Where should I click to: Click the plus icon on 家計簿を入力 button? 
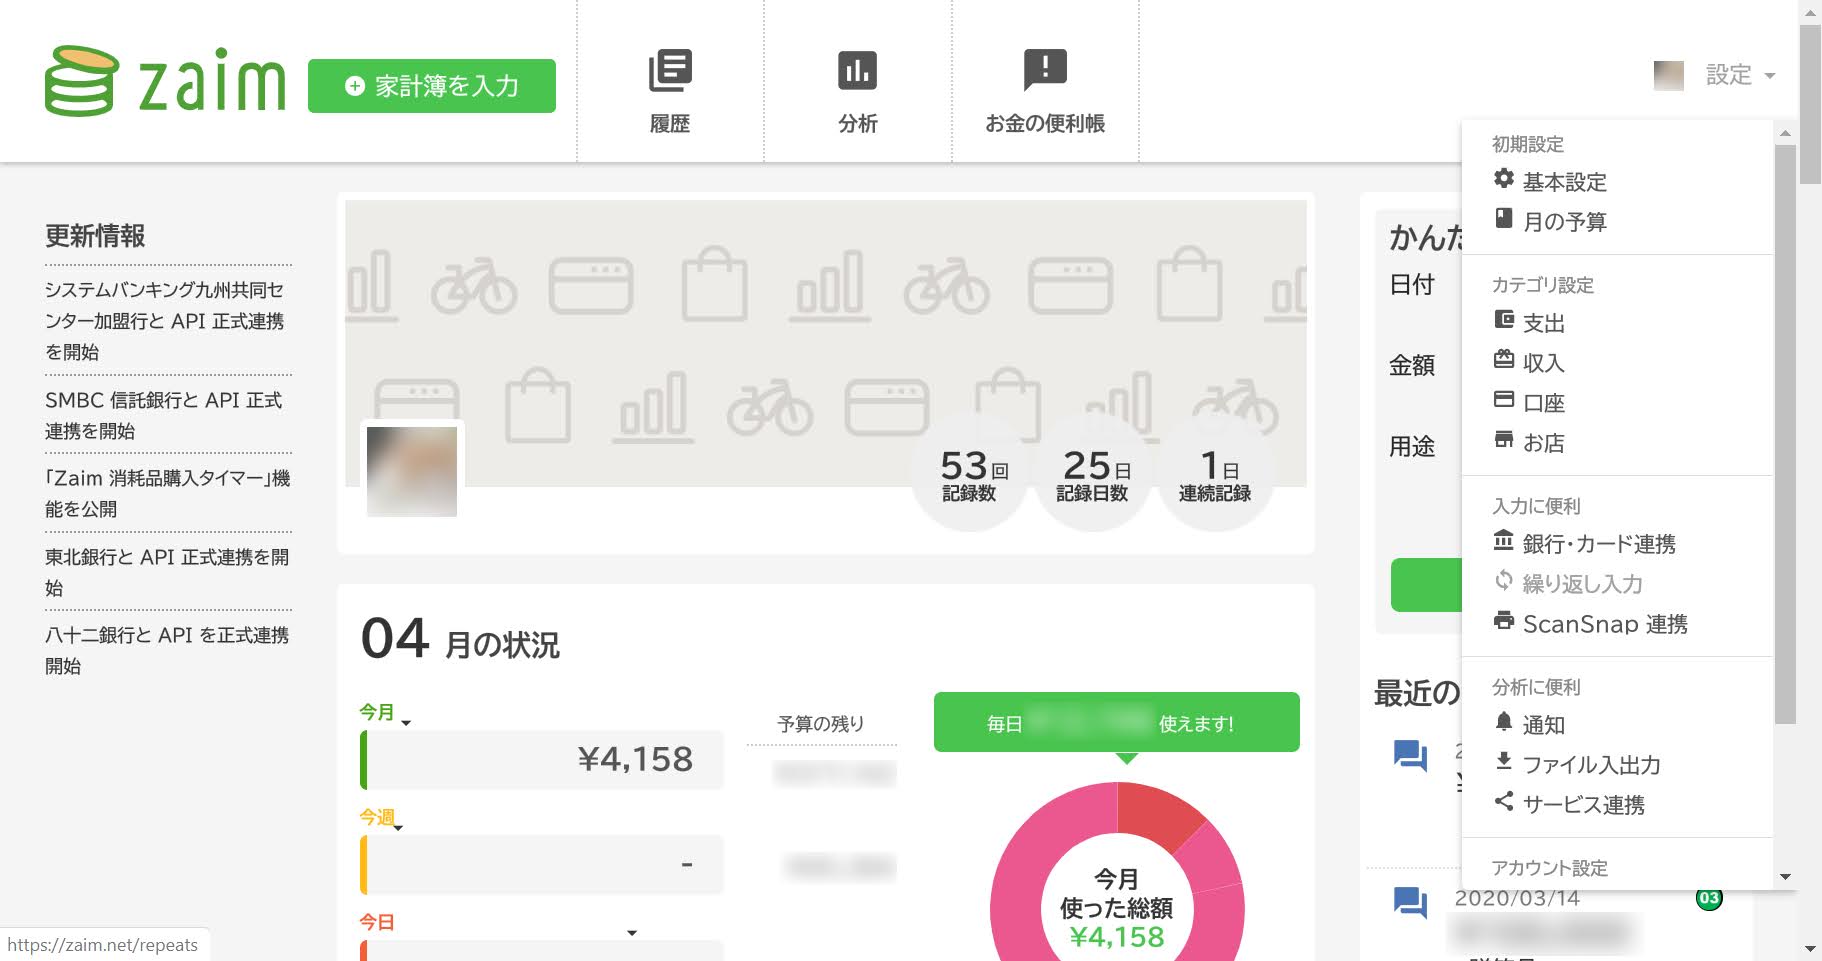point(354,86)
